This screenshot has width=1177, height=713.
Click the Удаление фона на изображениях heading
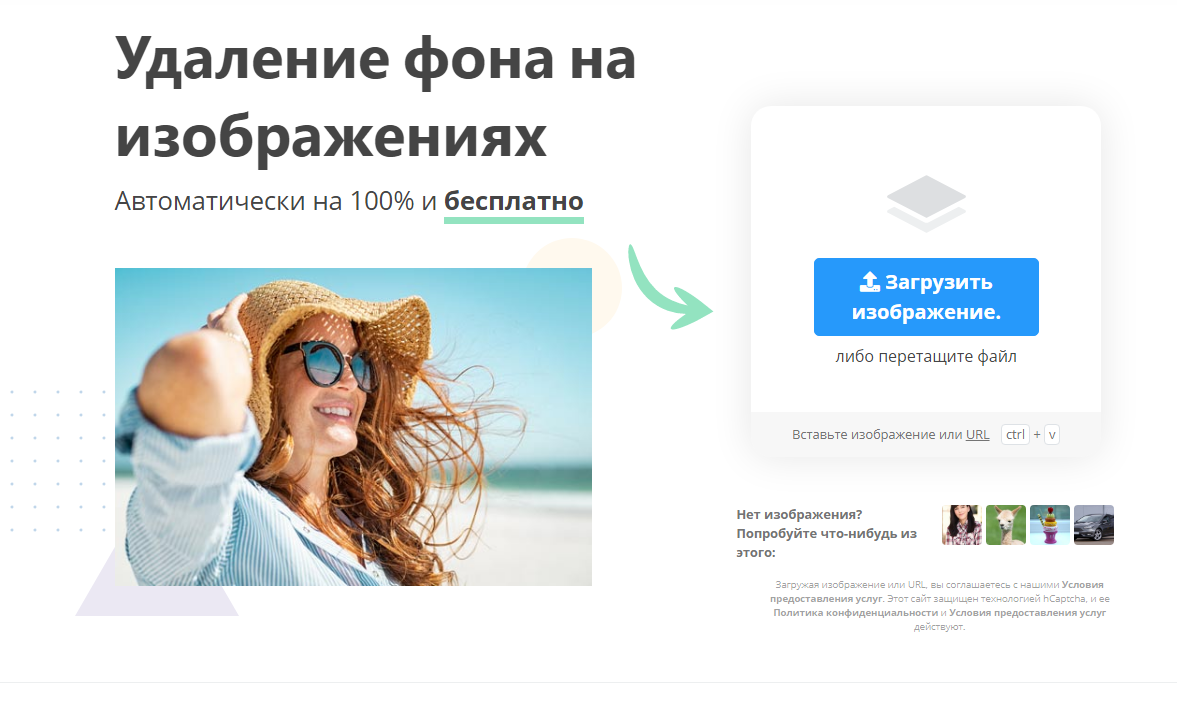tap(375, 97)
